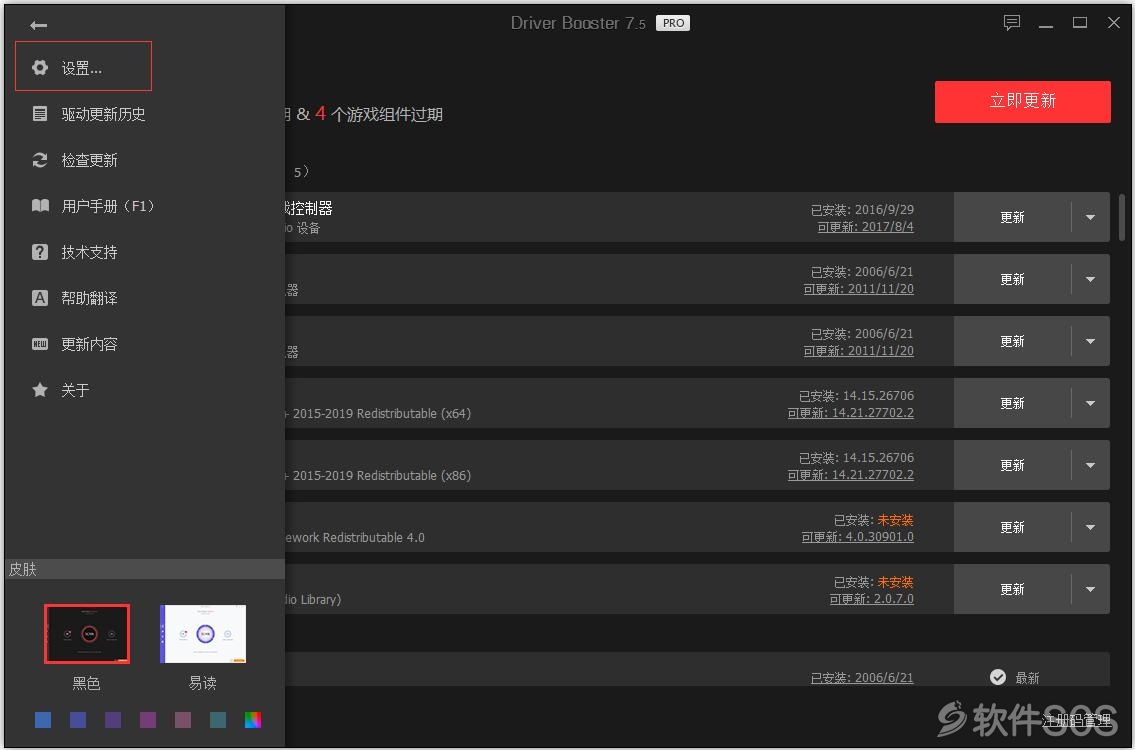Click 更新 for driver installed 2016/9/29

[x=1012, y=217]
